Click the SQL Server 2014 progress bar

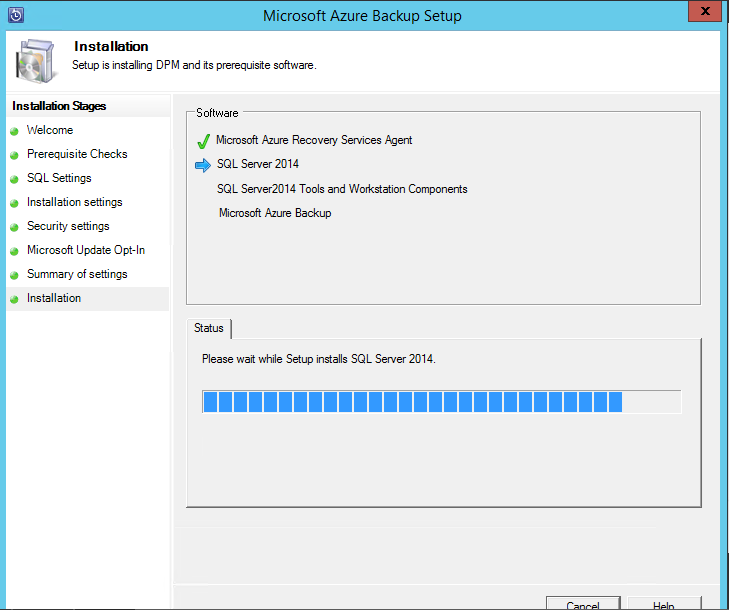pos(441,402)
